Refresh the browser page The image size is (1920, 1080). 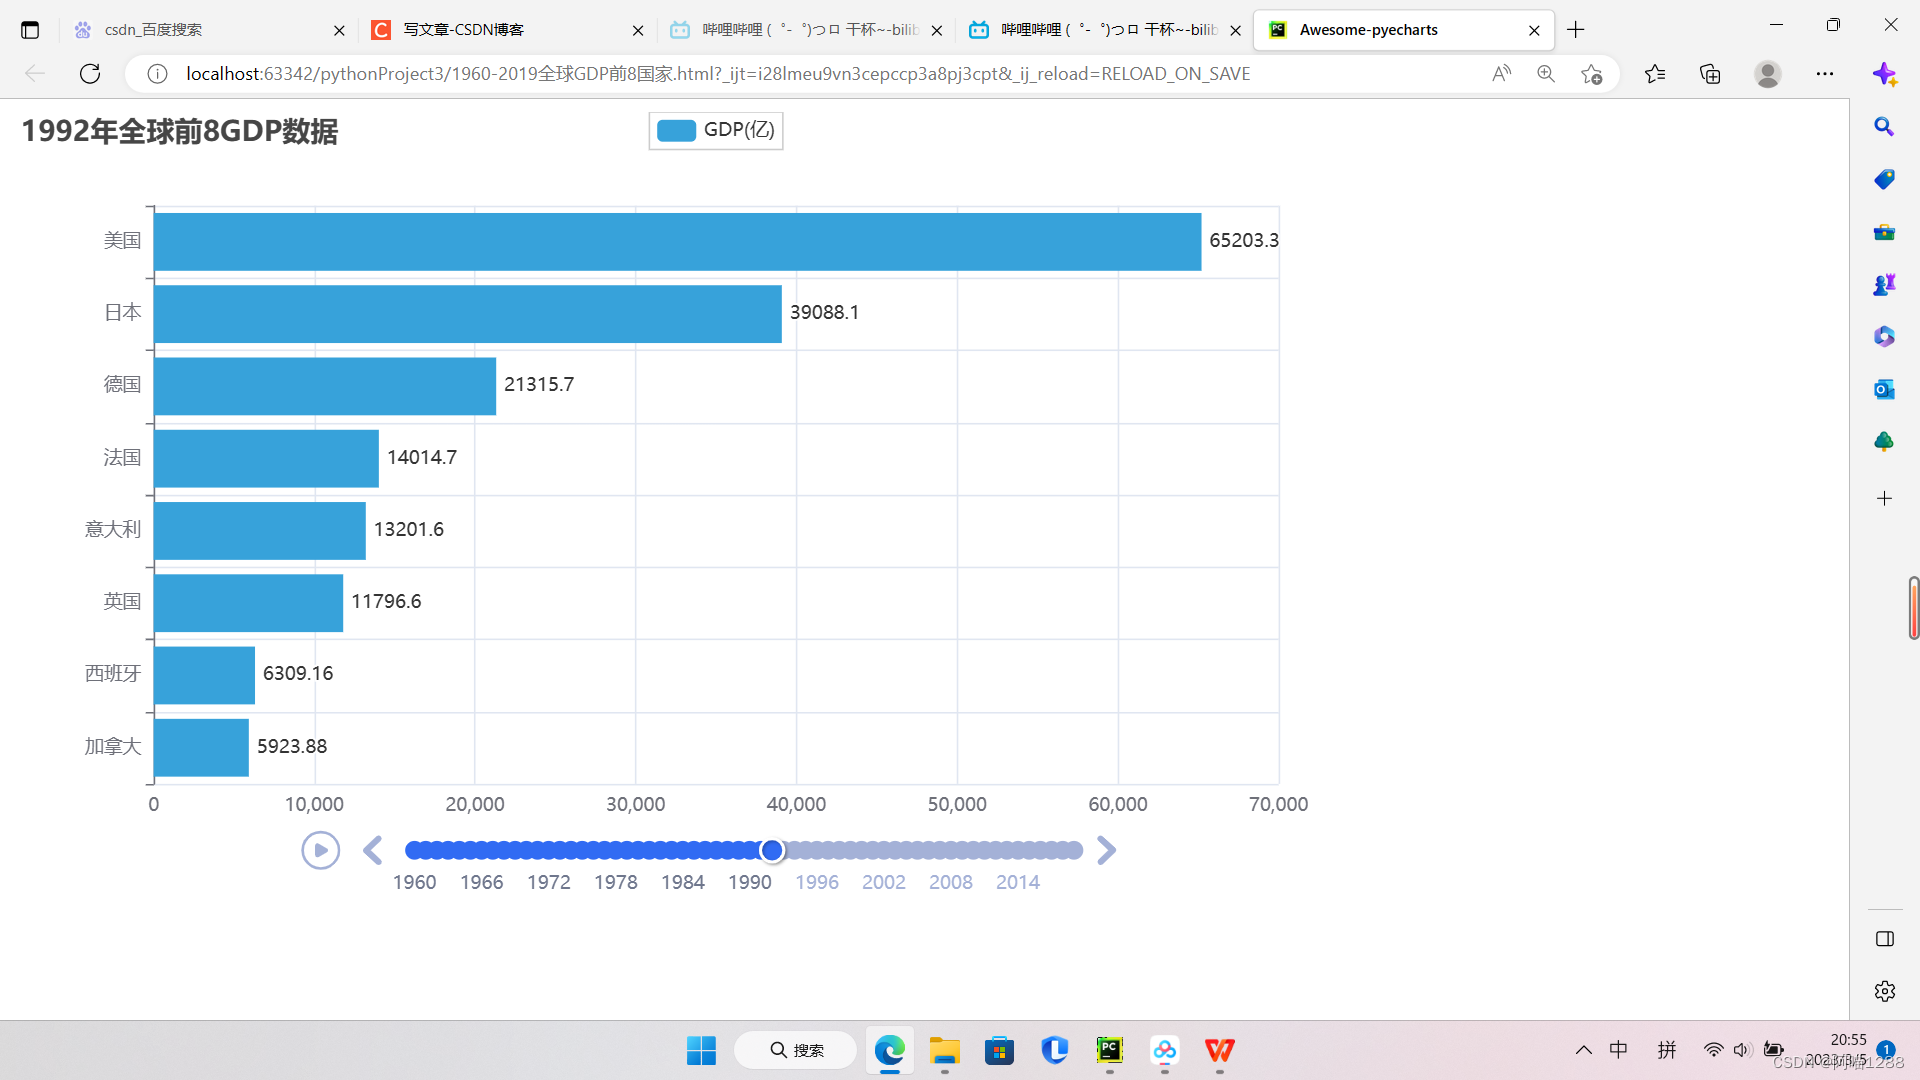point(90,73)
